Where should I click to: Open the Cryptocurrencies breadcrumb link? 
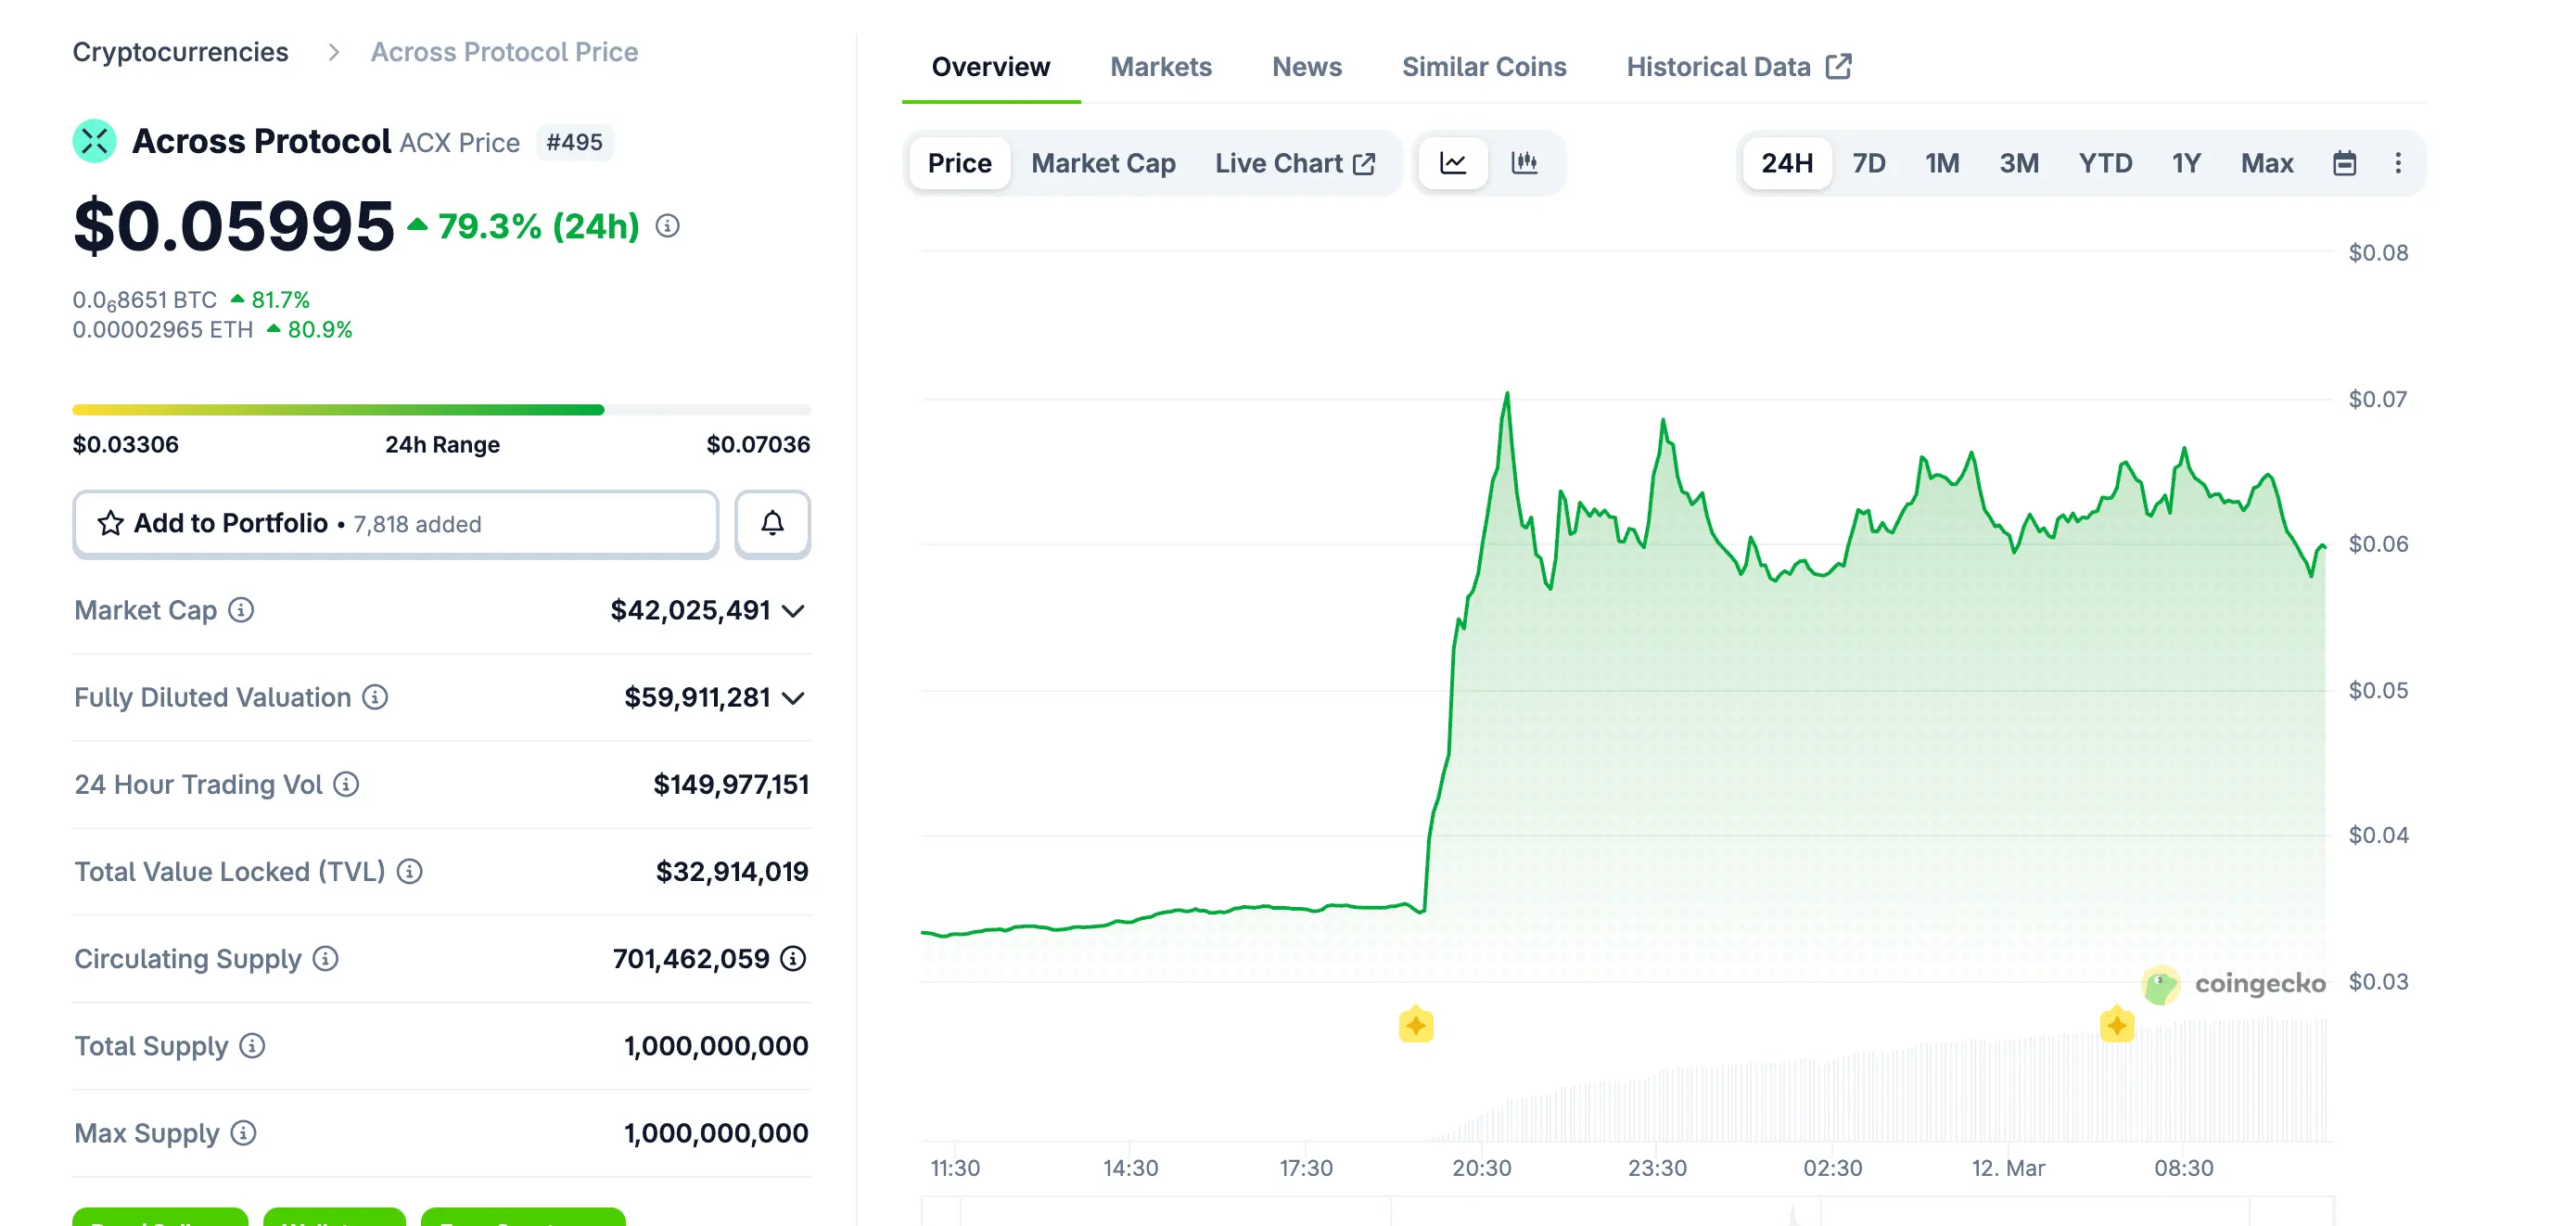[181, 51]
